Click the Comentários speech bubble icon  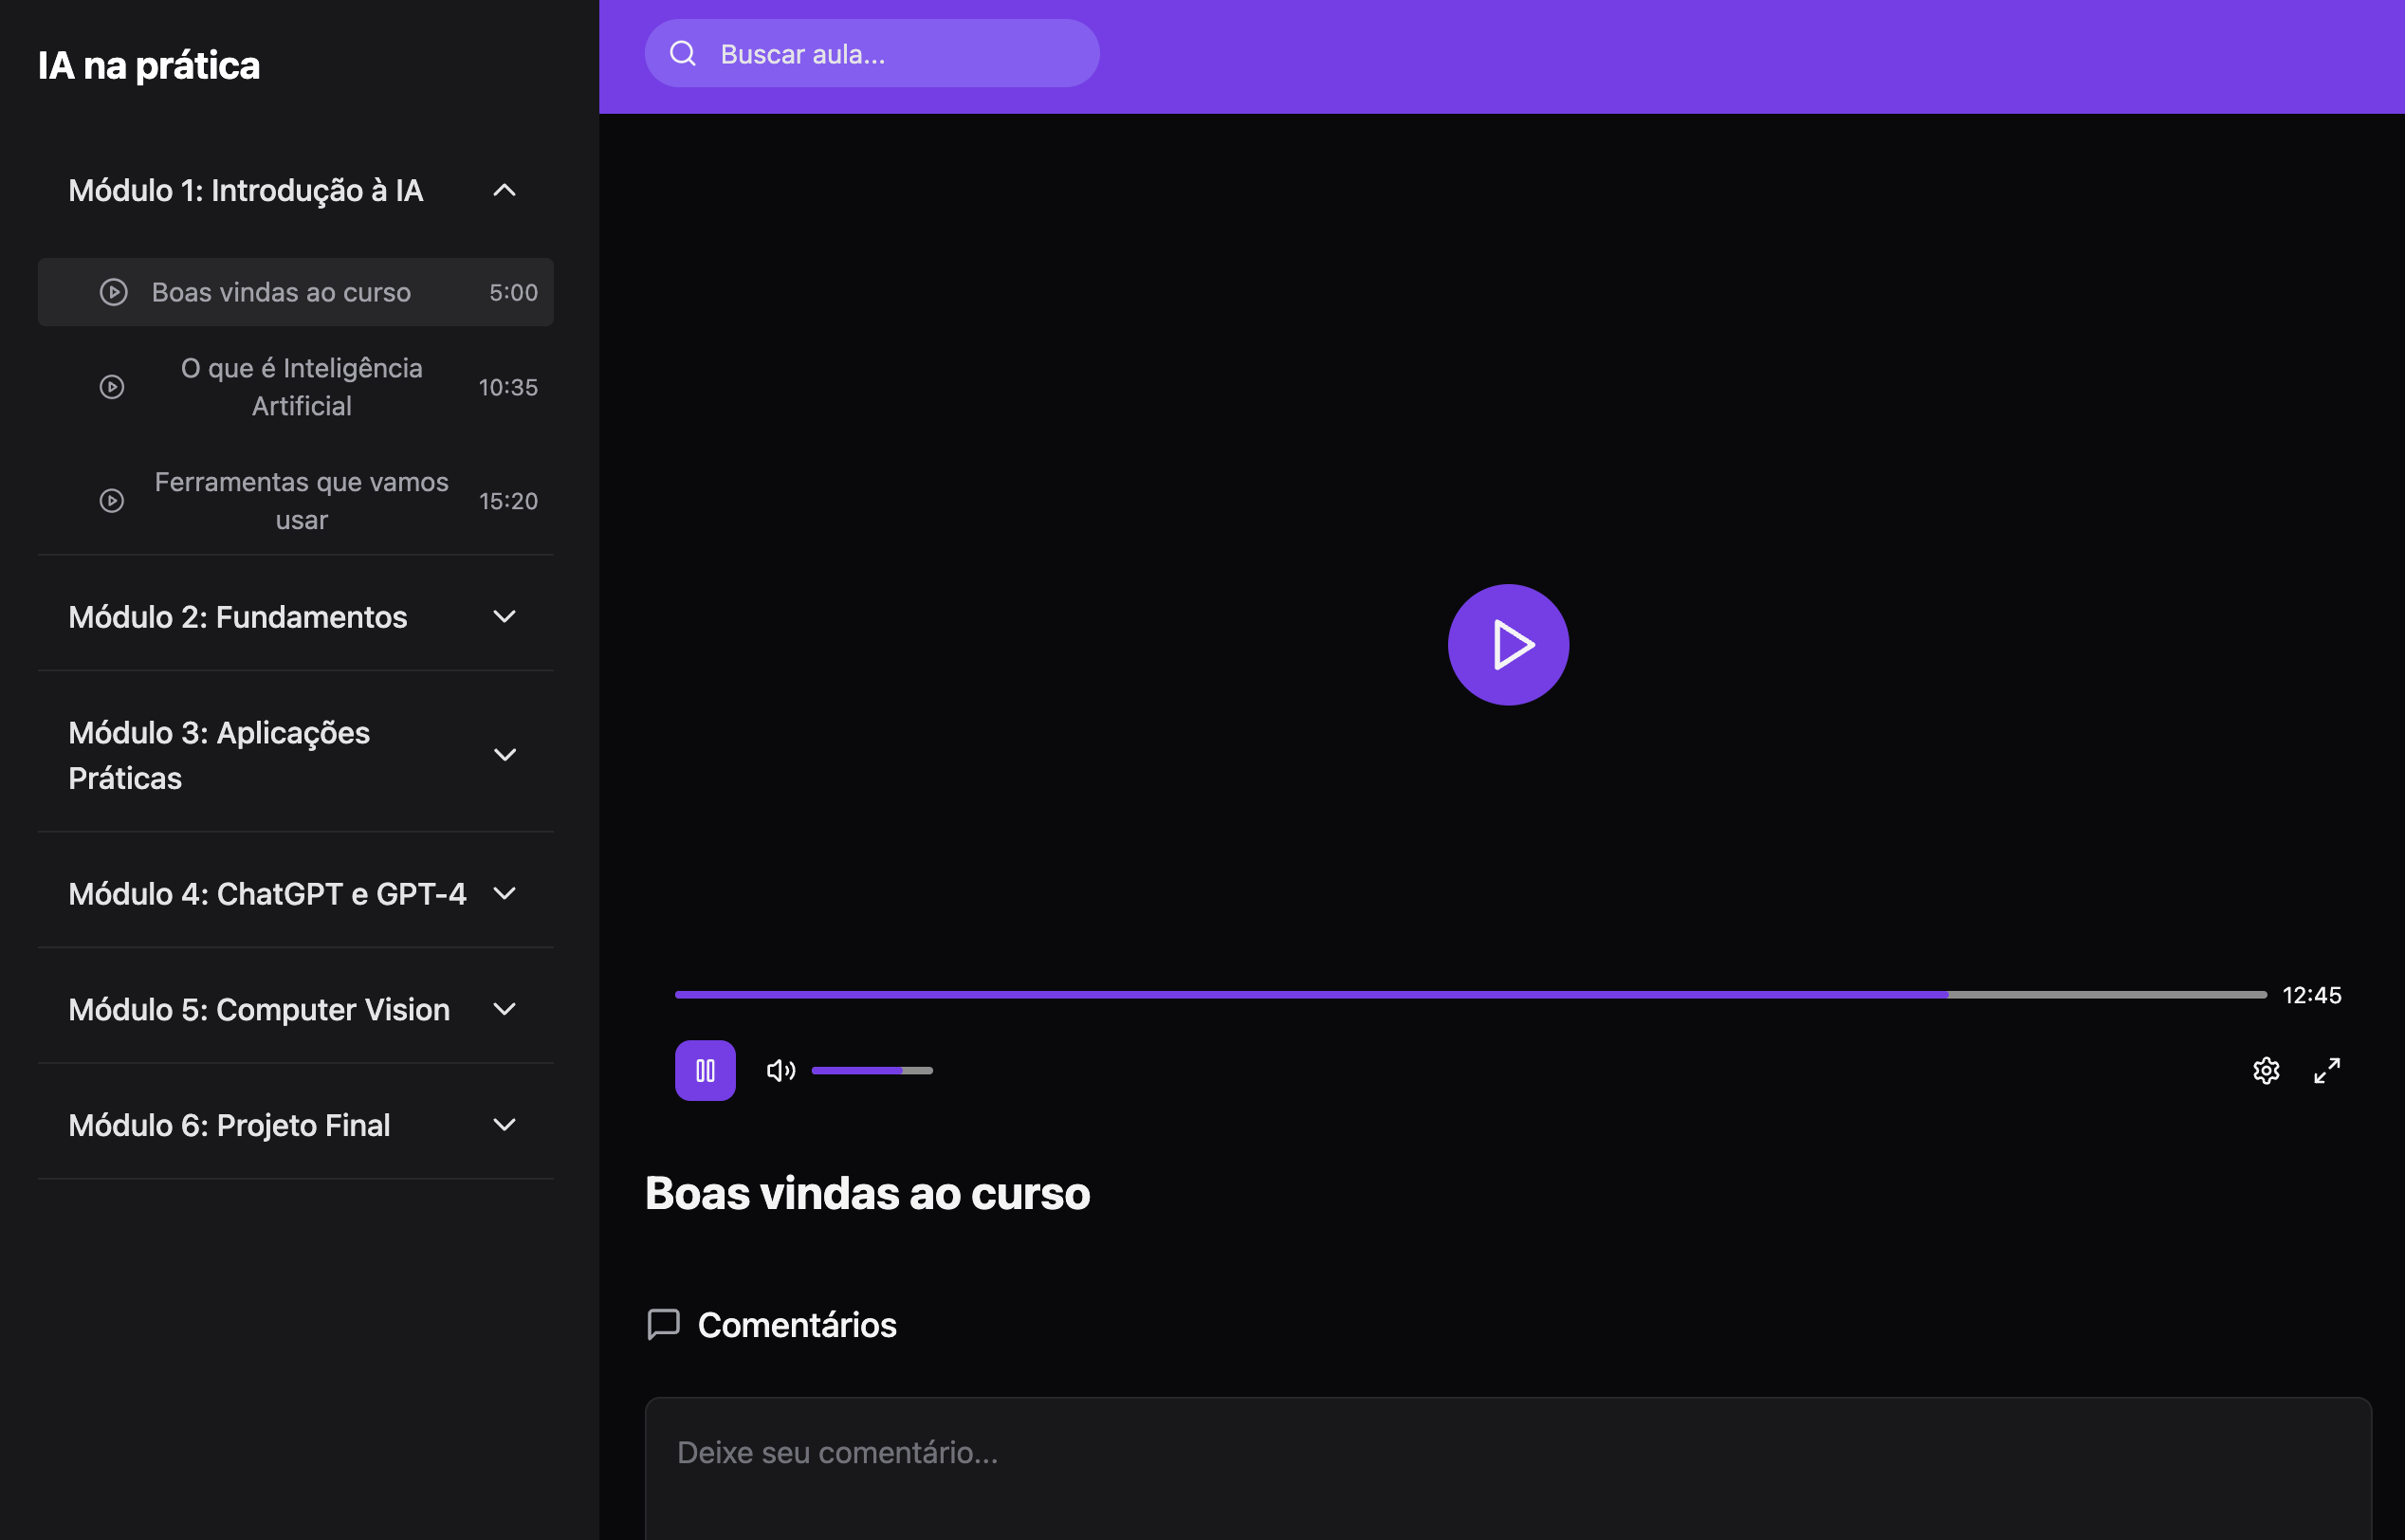point(664,1325)
